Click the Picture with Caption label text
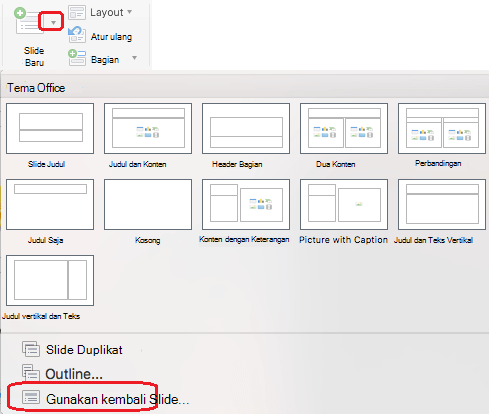The height and width of the screenshot is (414, 489). tap(343, 240)
